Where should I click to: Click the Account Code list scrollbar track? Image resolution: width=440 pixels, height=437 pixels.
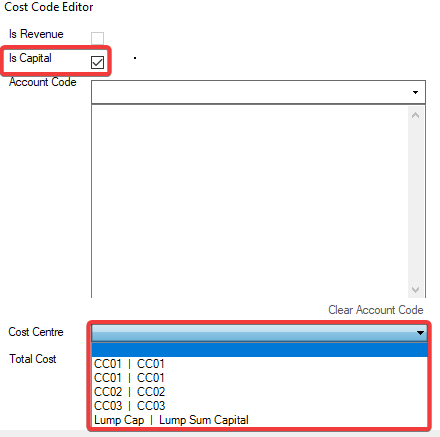coord(415,202)
